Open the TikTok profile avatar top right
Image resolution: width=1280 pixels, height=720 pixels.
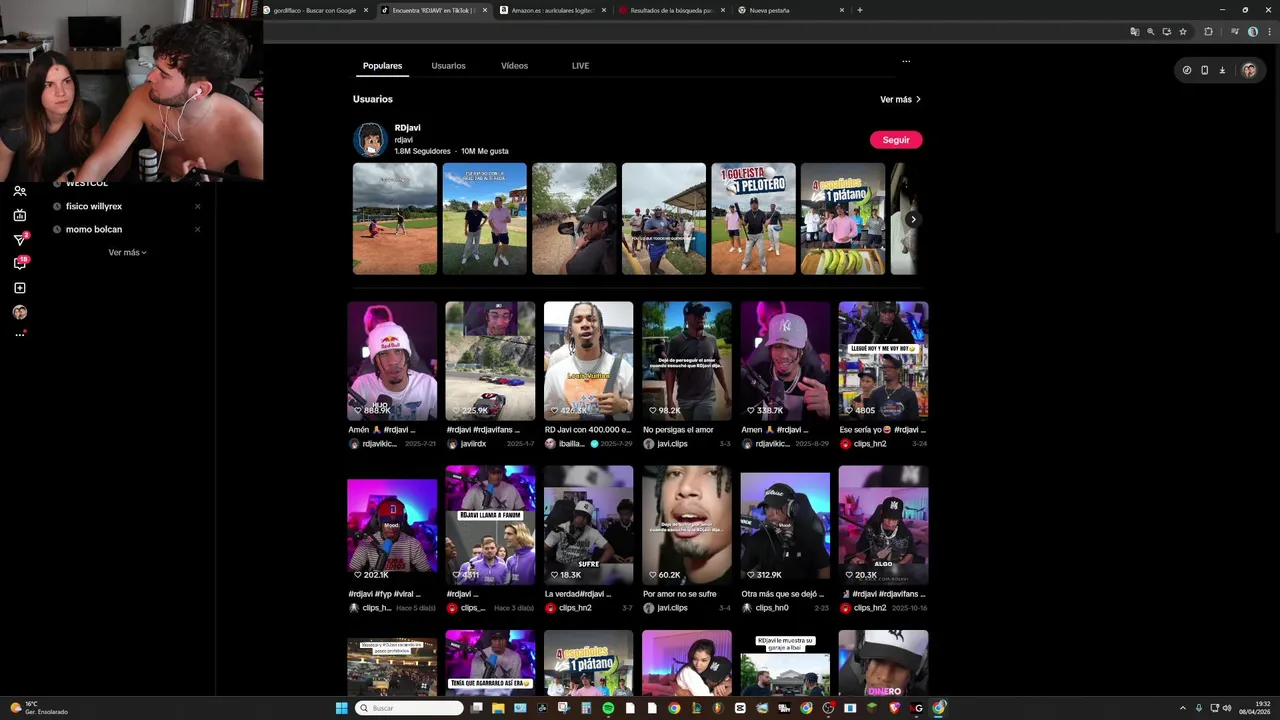click(1249, 70)
